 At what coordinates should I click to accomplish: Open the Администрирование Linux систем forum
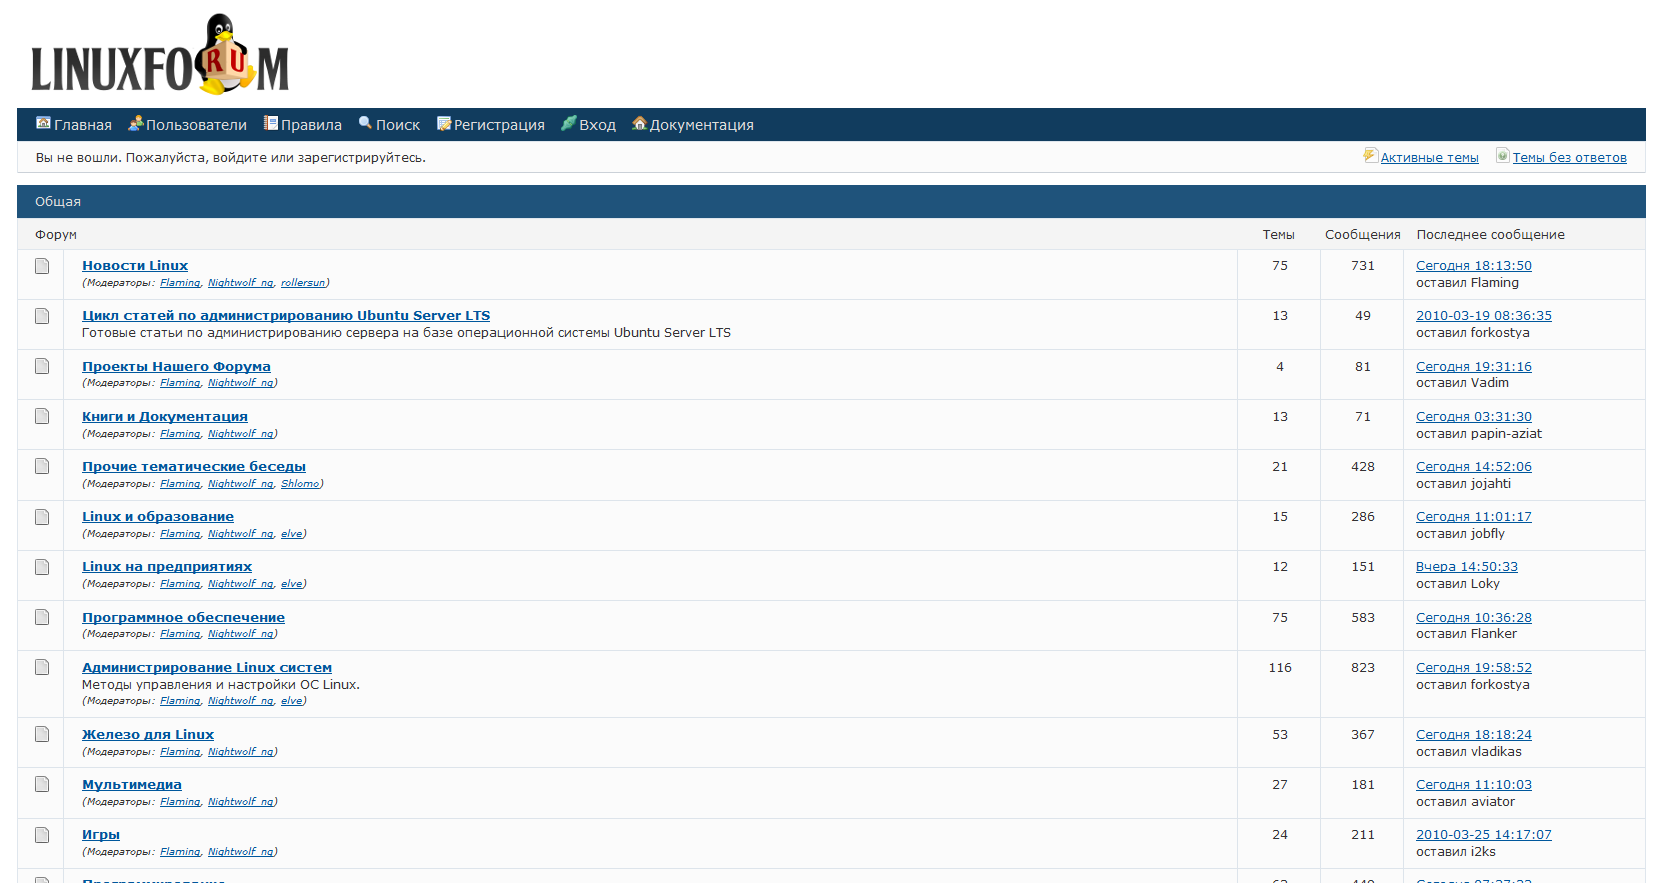point(206,668)
